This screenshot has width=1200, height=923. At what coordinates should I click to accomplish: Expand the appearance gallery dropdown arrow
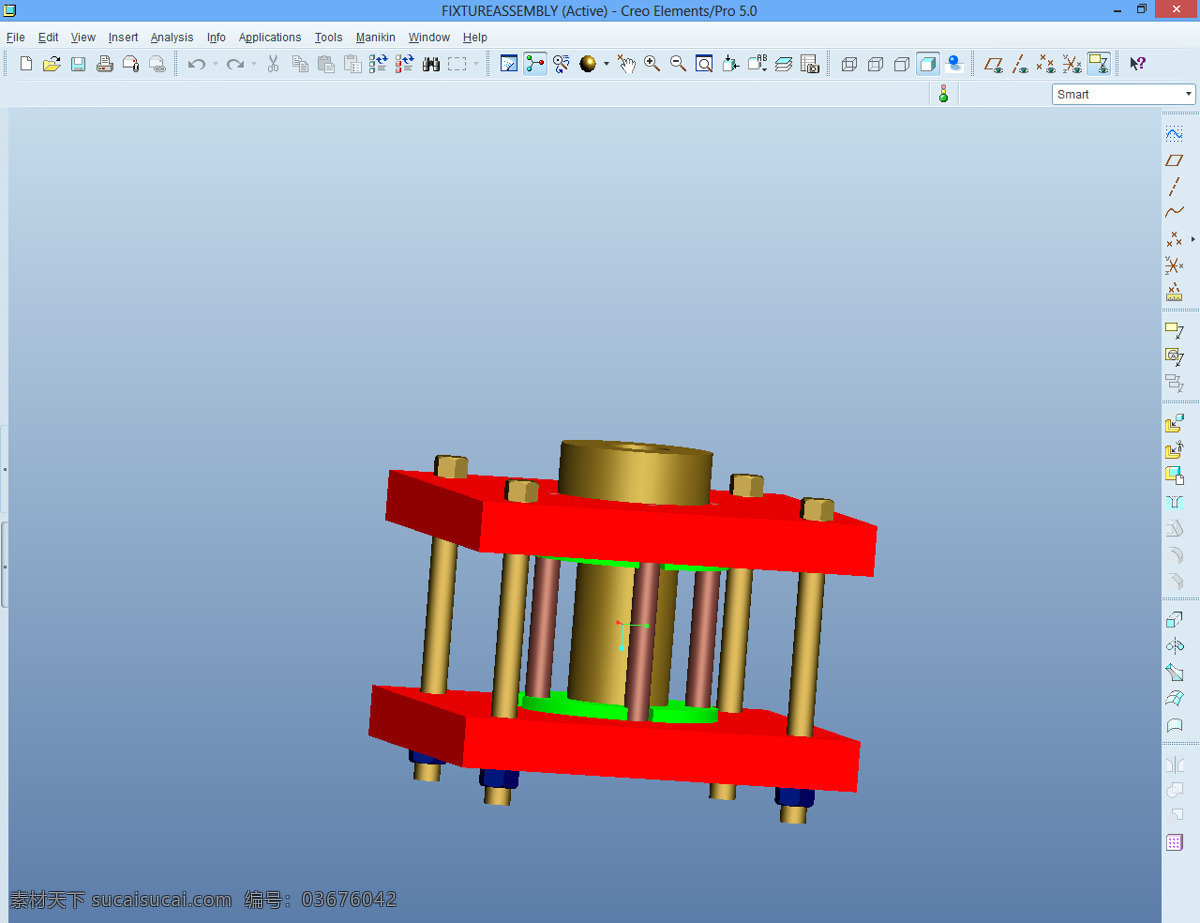[x=606, y=64]
